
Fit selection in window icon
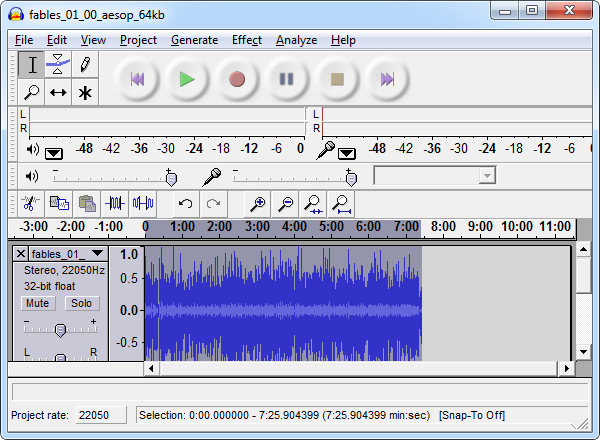pyautogui.click(x=313, y=203)
